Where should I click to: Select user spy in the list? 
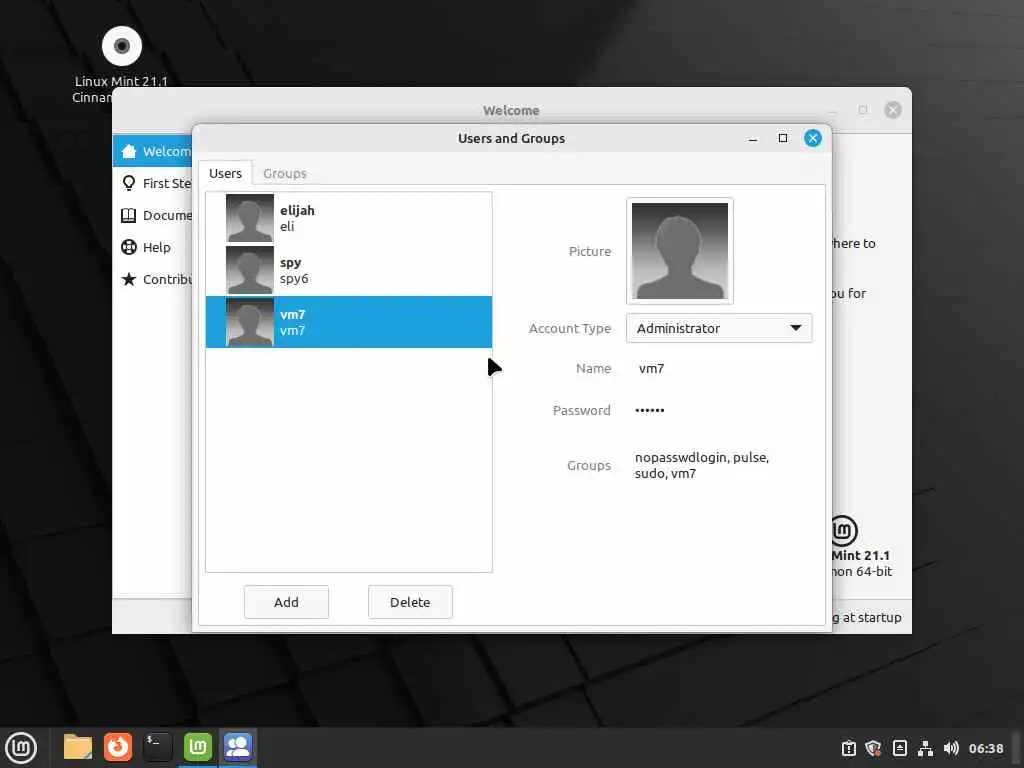click(349, 270)
